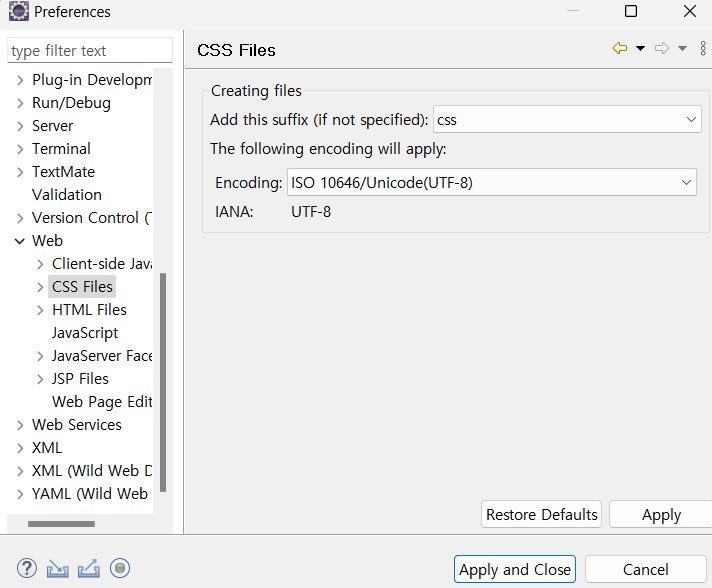
Task: Expand the JSP Files node
Action: pos(40,379)
